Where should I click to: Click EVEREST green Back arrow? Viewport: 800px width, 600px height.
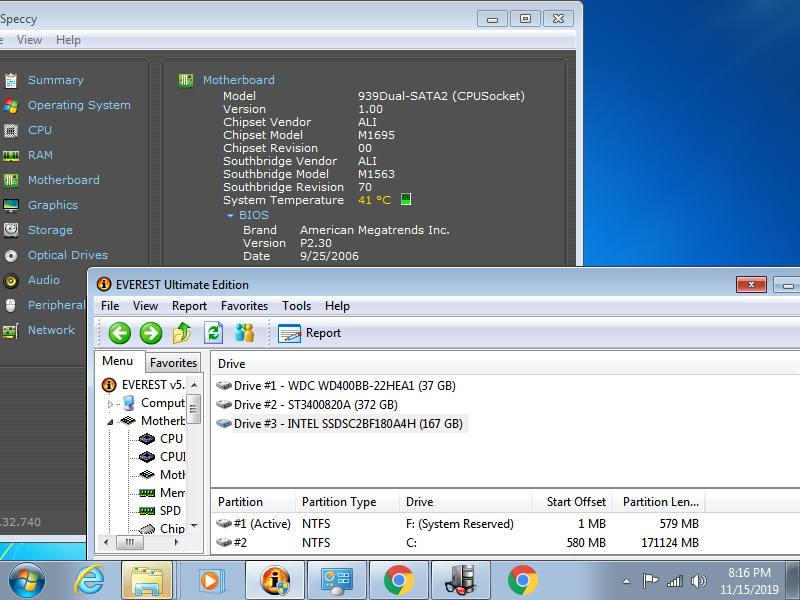120,333
